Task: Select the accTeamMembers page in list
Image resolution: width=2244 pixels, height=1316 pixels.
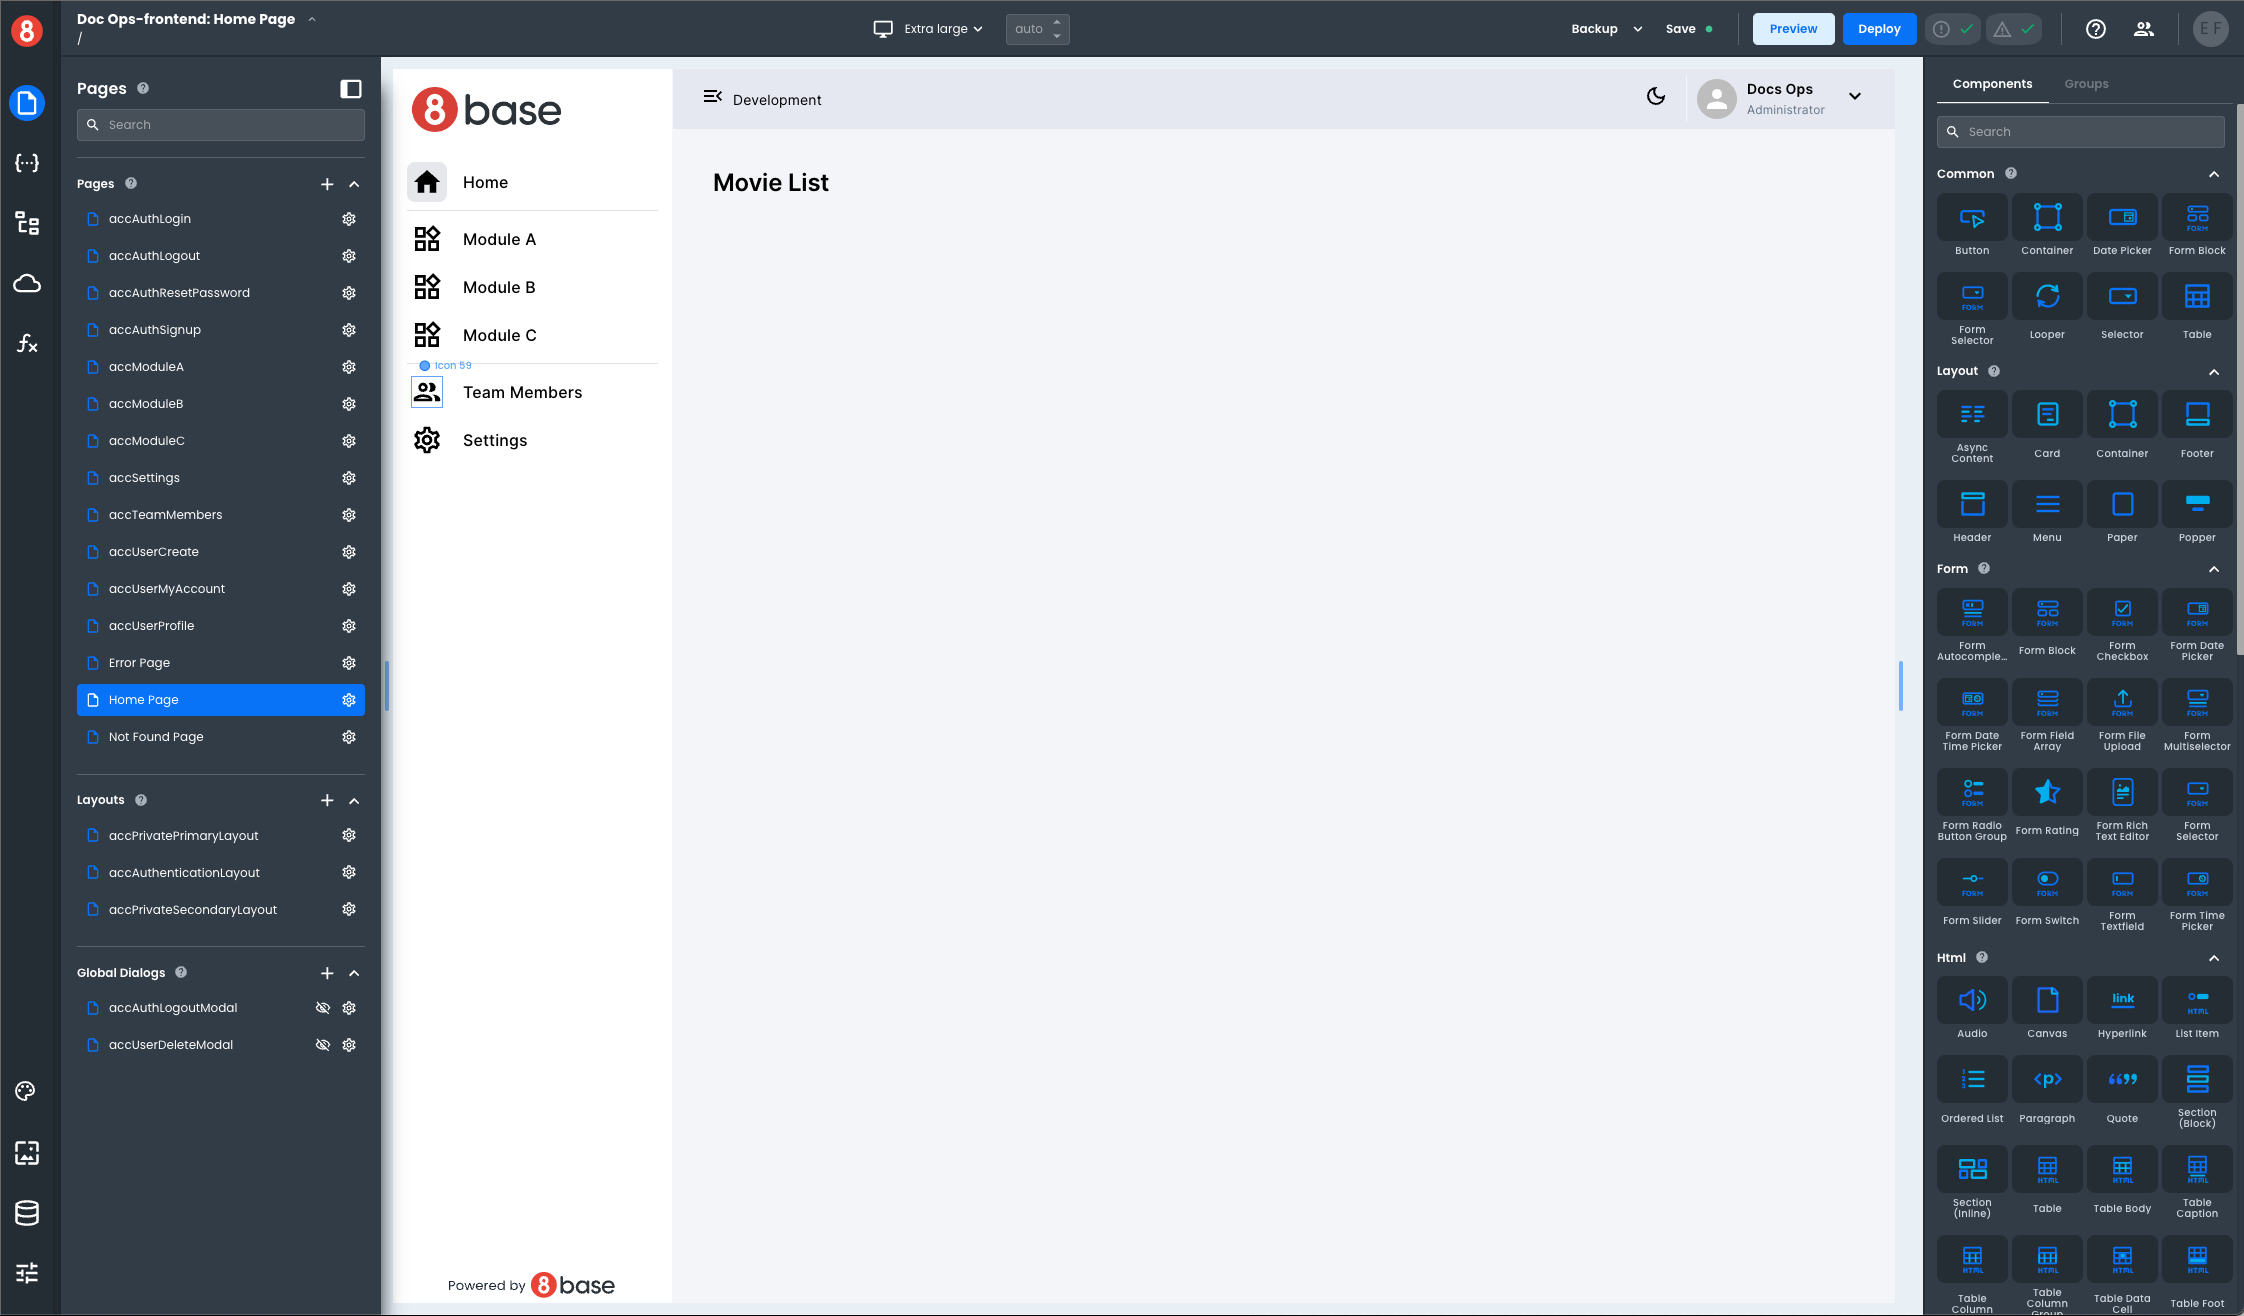Action: click(x=166, y=515)
